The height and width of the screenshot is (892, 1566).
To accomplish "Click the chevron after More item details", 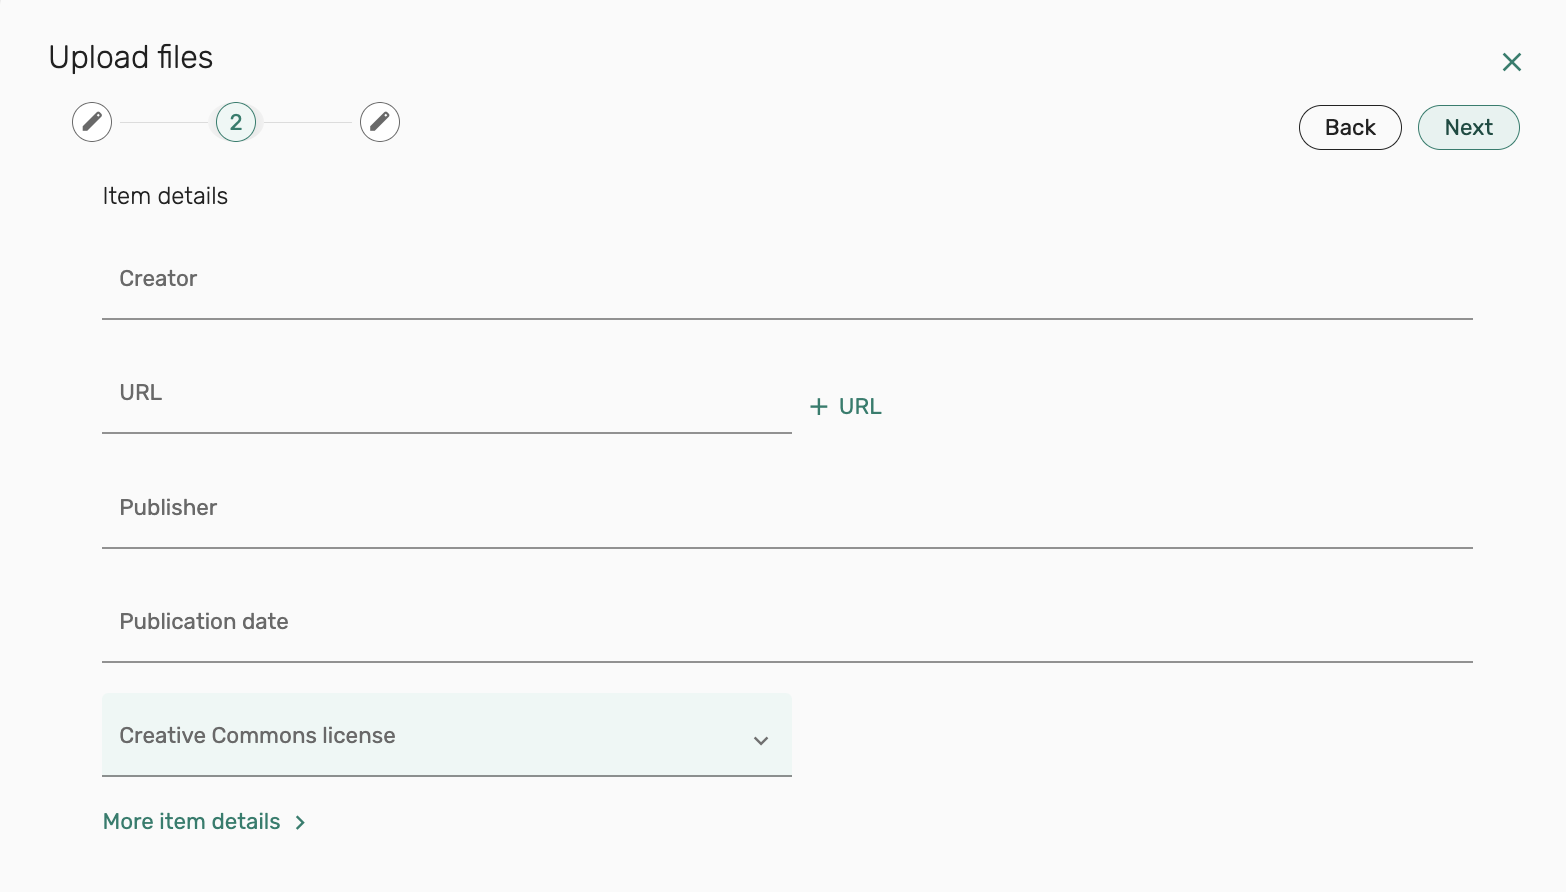I will tap(300, 823).
